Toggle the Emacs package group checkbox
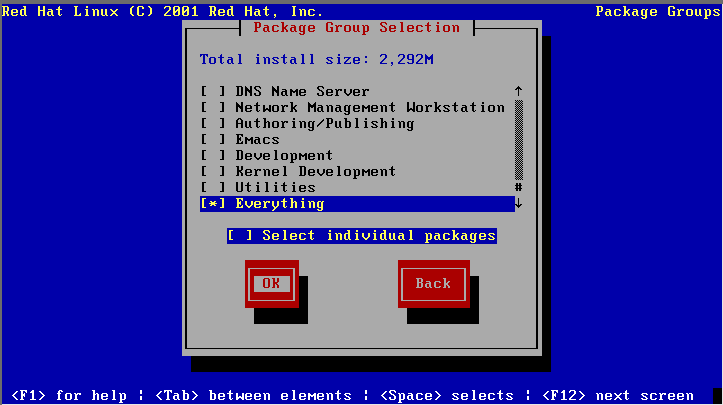The width and height of the screenshot is (723, 405). pyautogui.click(x=213, y=140)
